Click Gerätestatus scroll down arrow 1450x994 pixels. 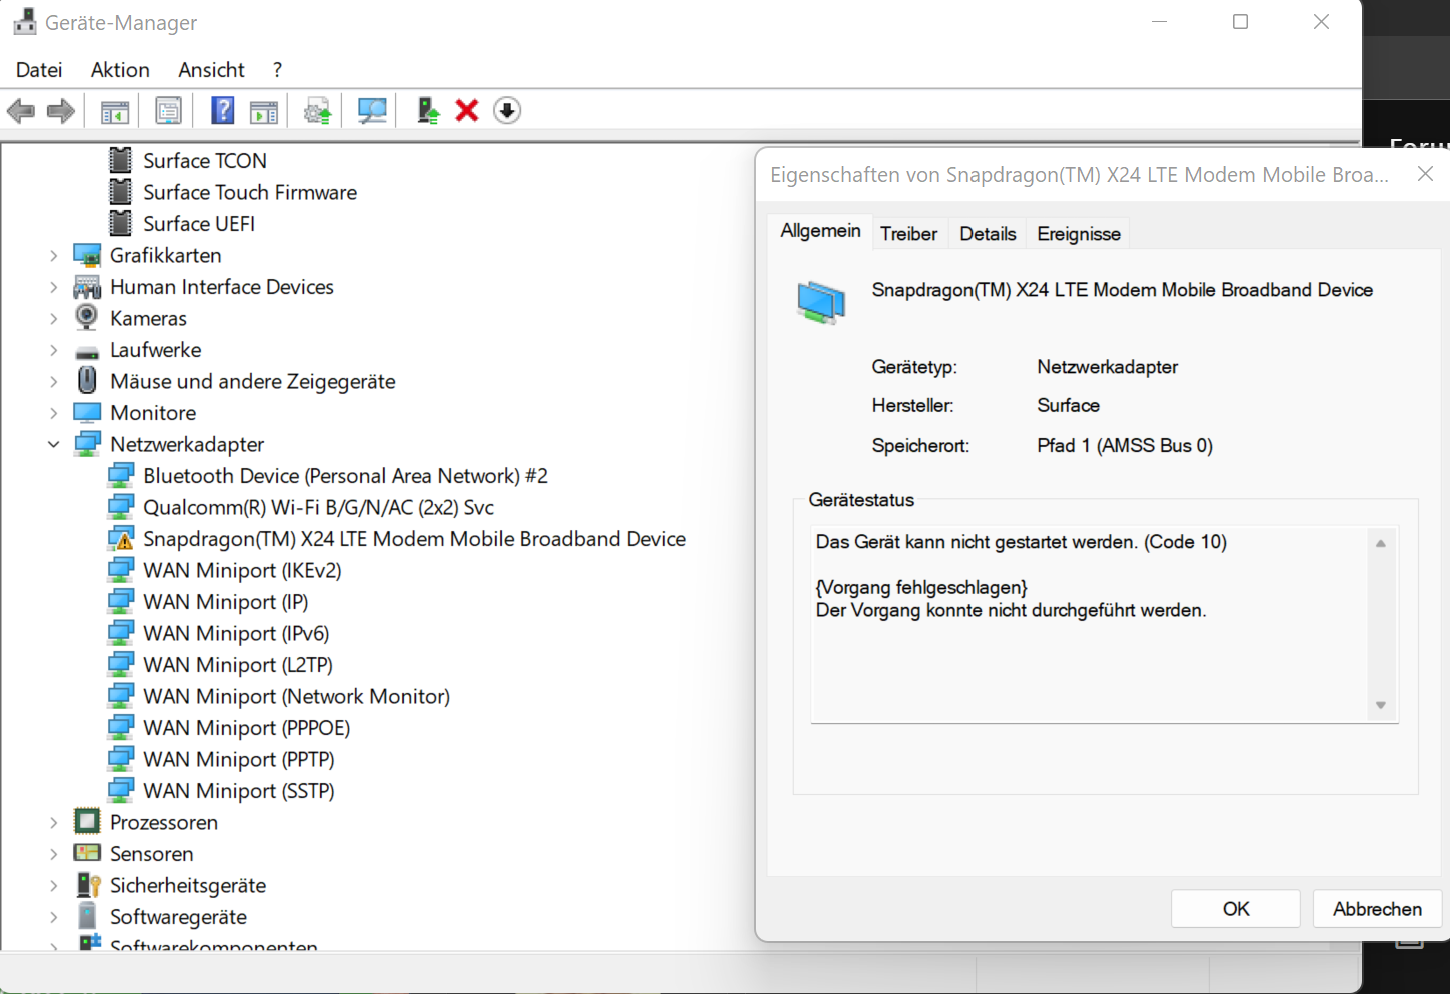coord(1381,705)
